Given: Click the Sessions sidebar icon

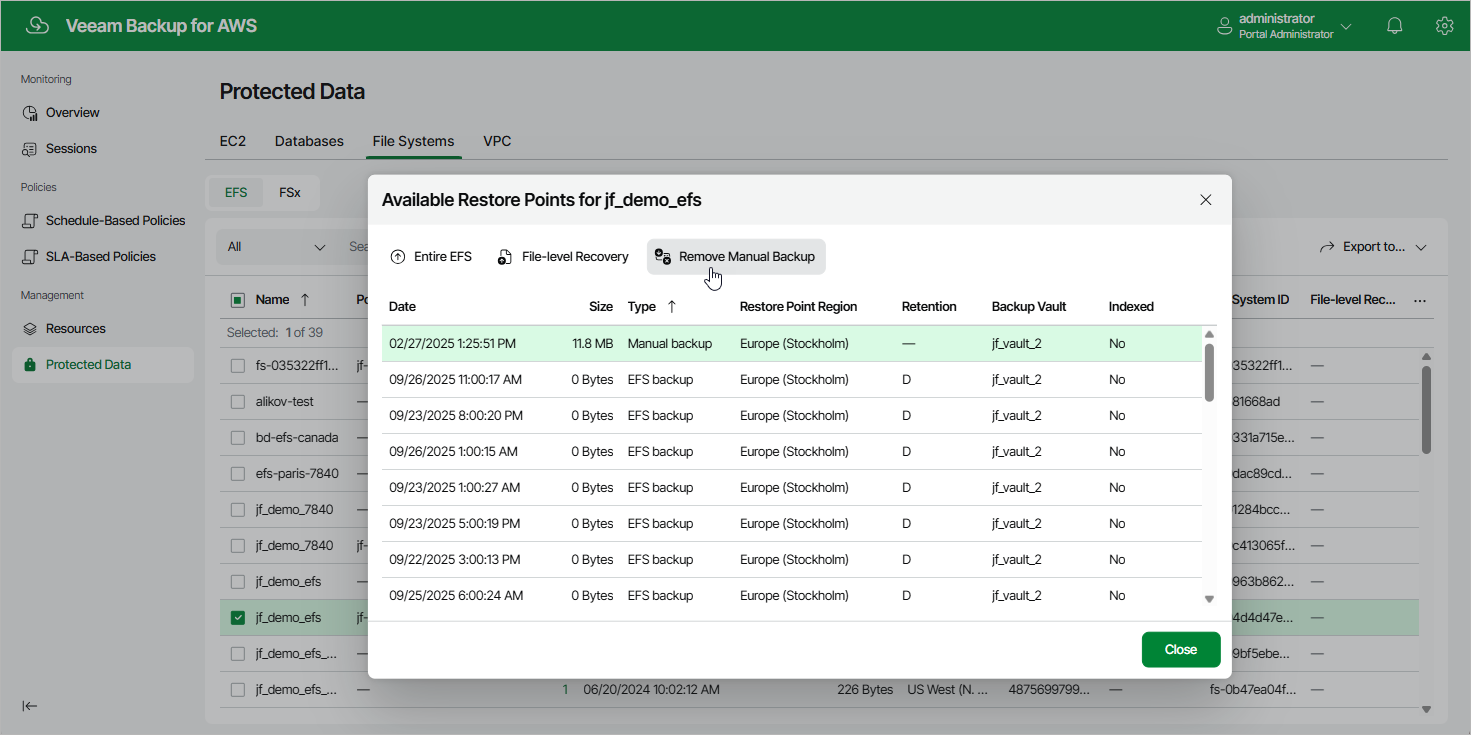Looking at the screenshot, I should click(x=30, y=149).
